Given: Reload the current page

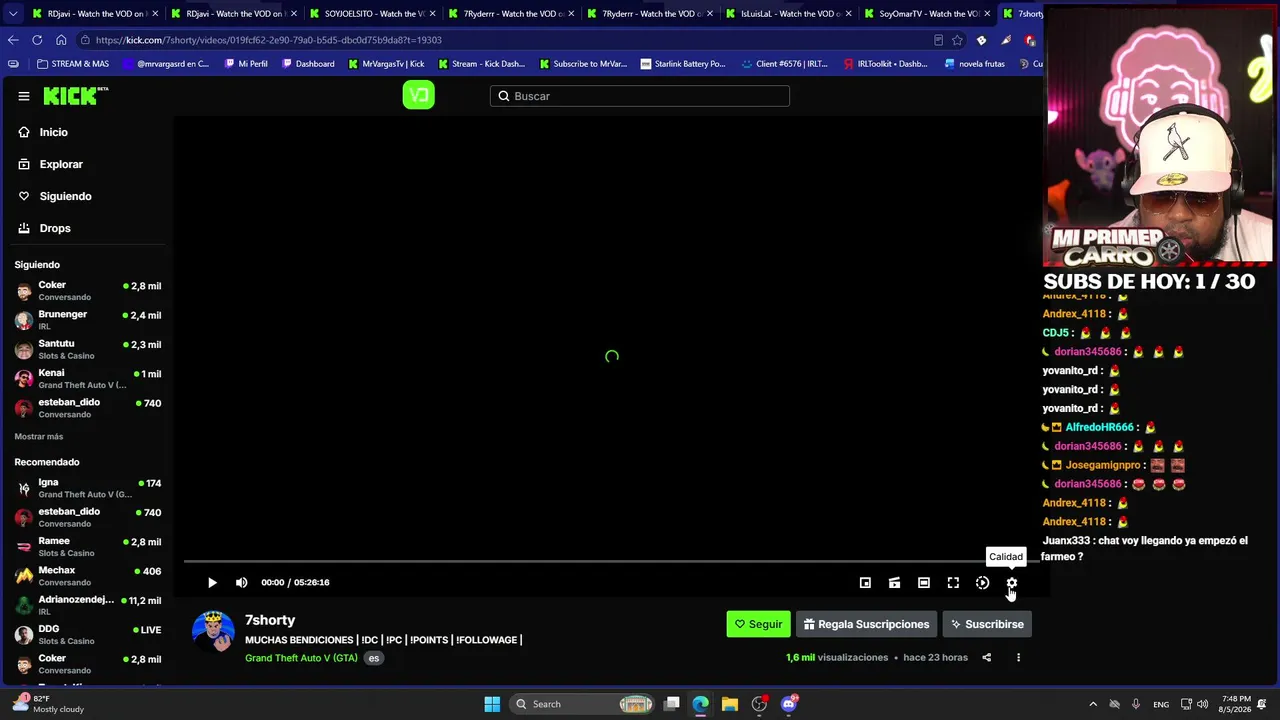Looking at the screenshot, I should point(37,40).
